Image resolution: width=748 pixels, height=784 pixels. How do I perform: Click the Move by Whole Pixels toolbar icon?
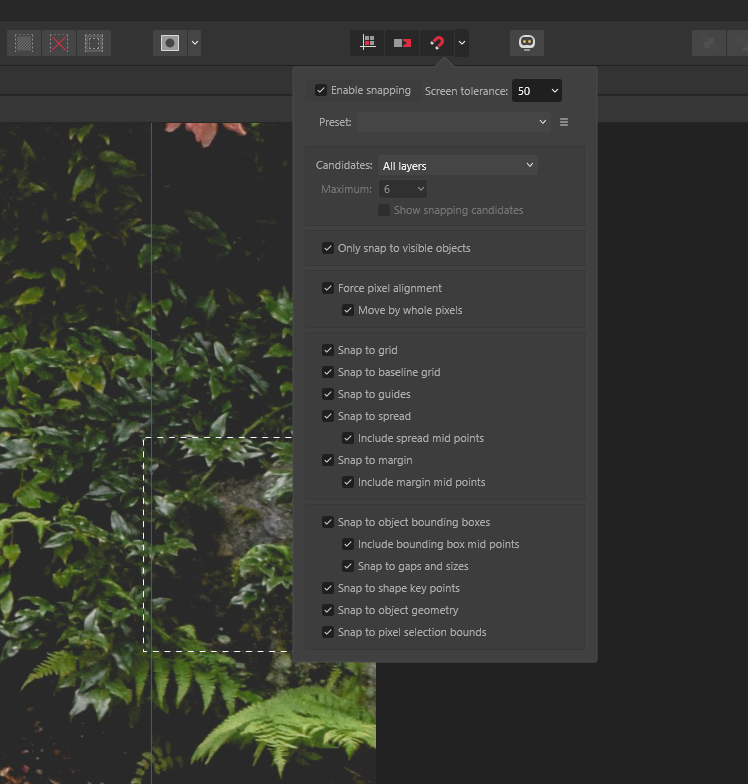pos(402,43)
